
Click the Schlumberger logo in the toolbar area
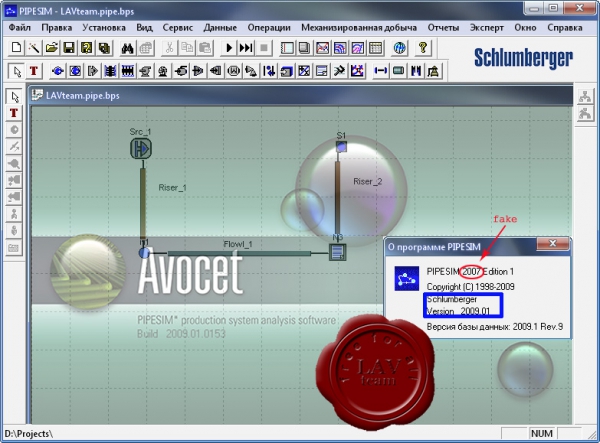(523, 59)
